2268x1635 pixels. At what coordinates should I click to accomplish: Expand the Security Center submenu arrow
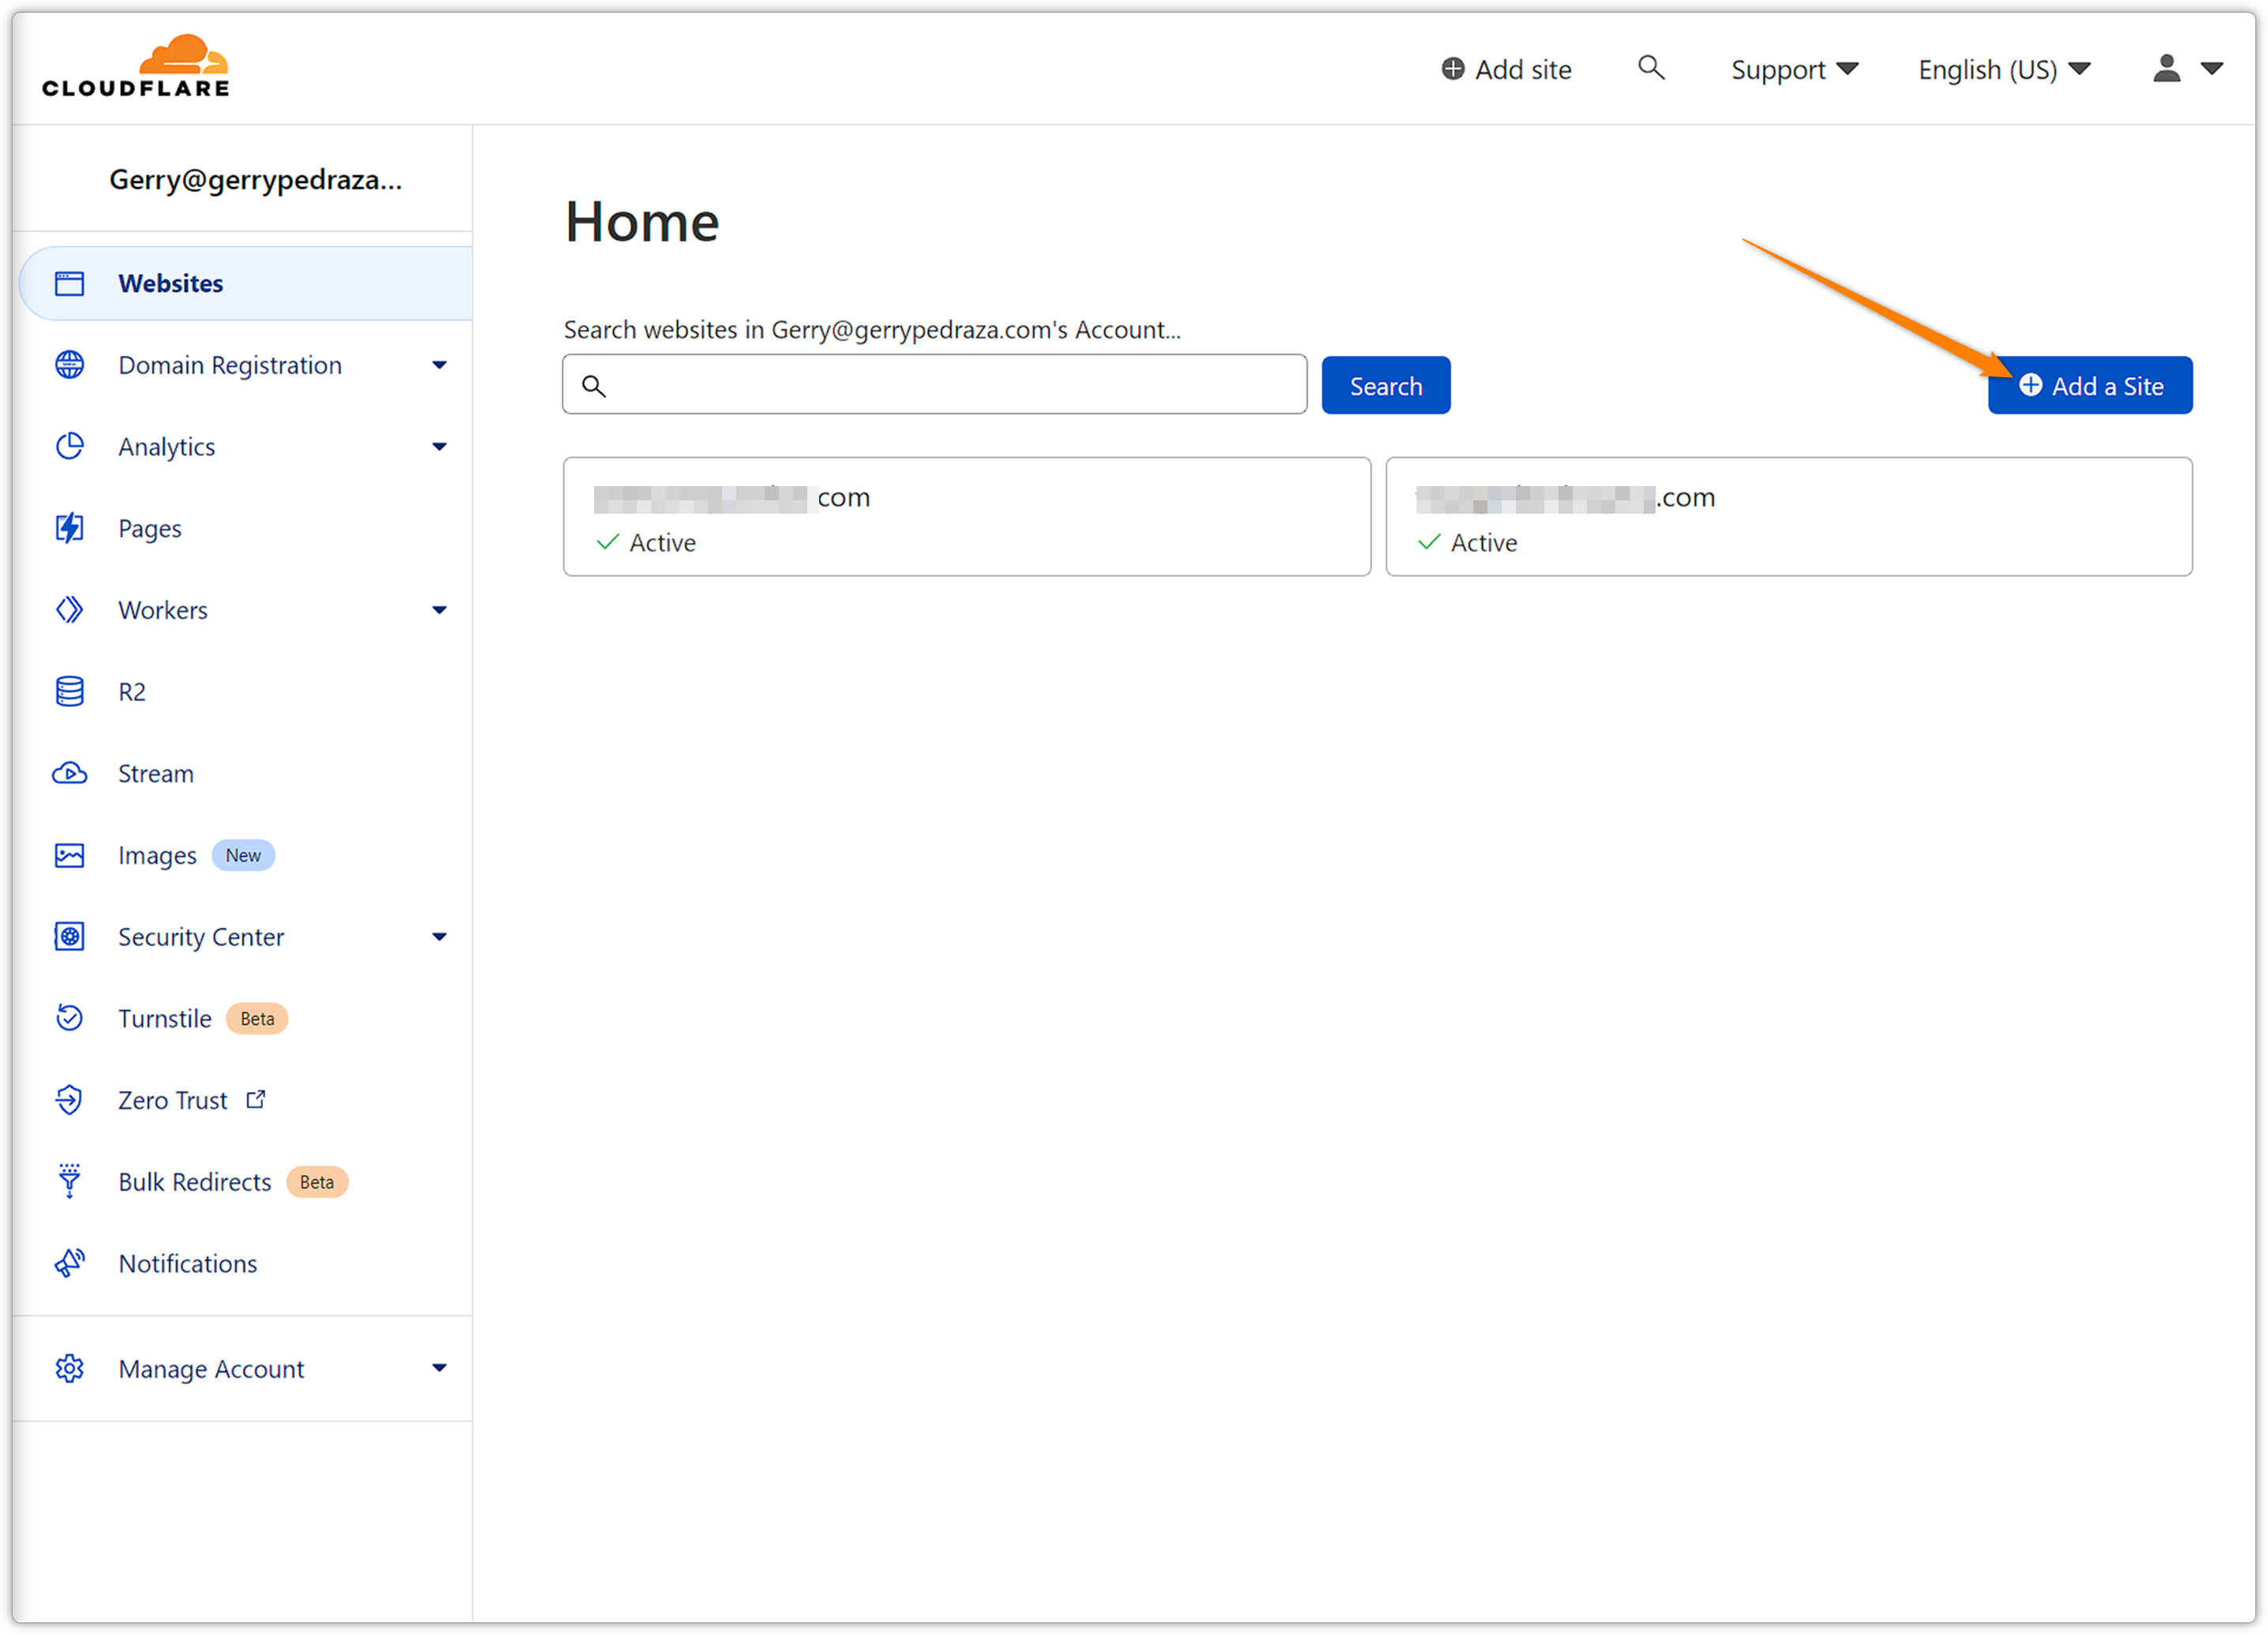[439, 936]
